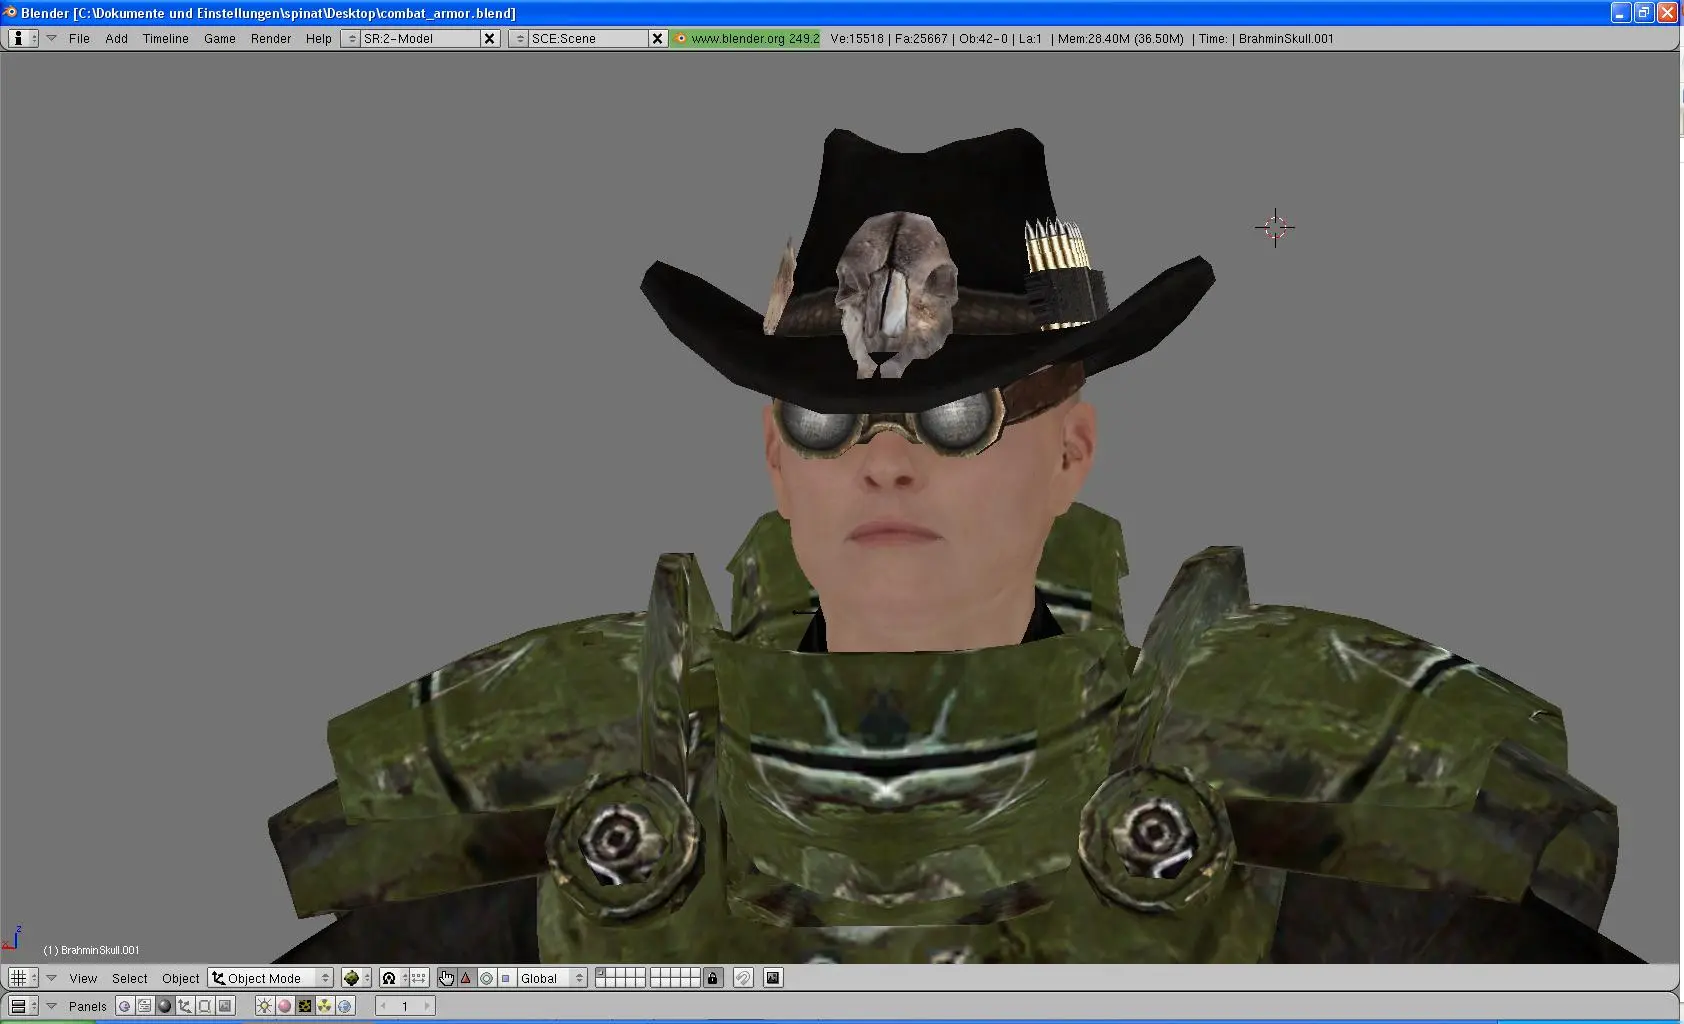Screen dimensions: 1684x1024
Task: Open the Object Mode dropdown
Action: tap(271, 978)
